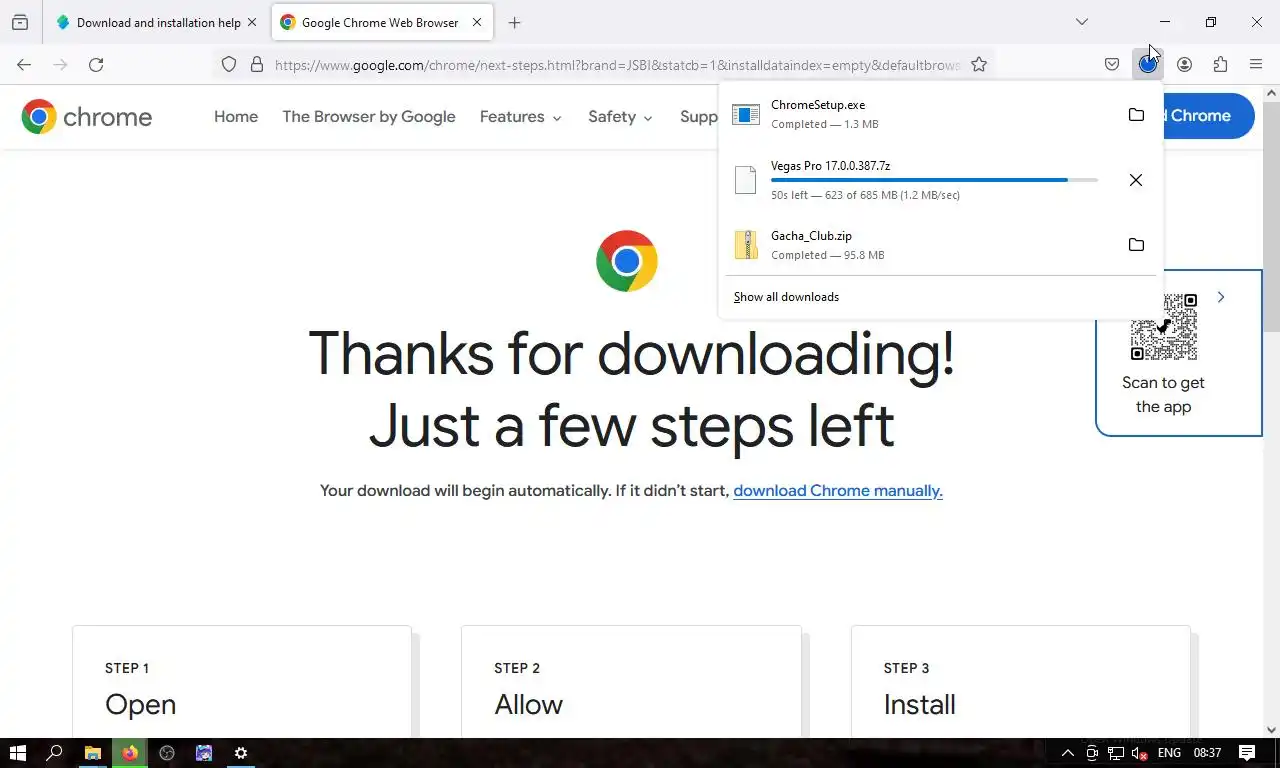Close the Download and installation help tab
This screenshot has width=1280, height=768.
252,22
